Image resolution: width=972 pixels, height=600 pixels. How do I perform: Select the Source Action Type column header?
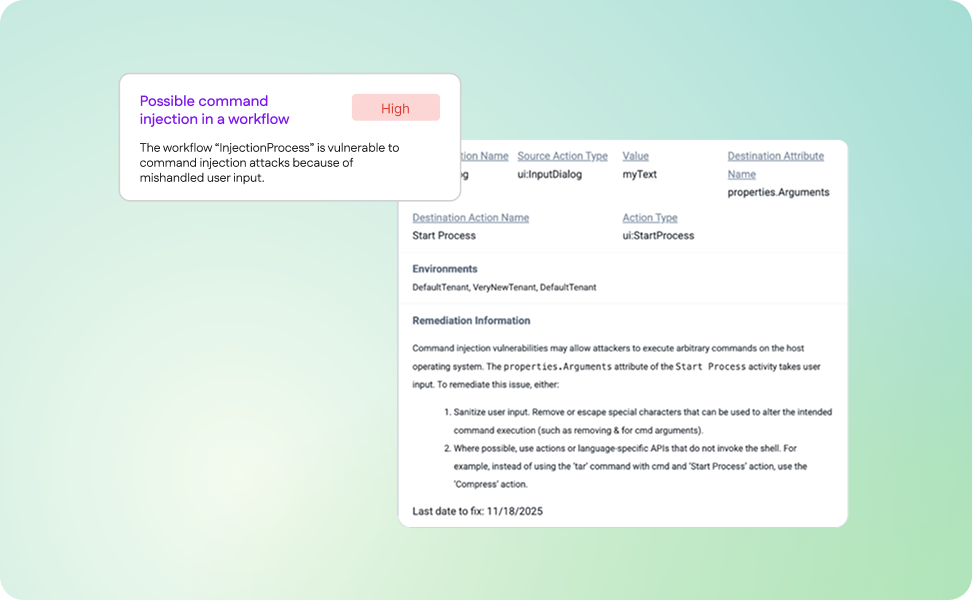click(x=562, y=156)
